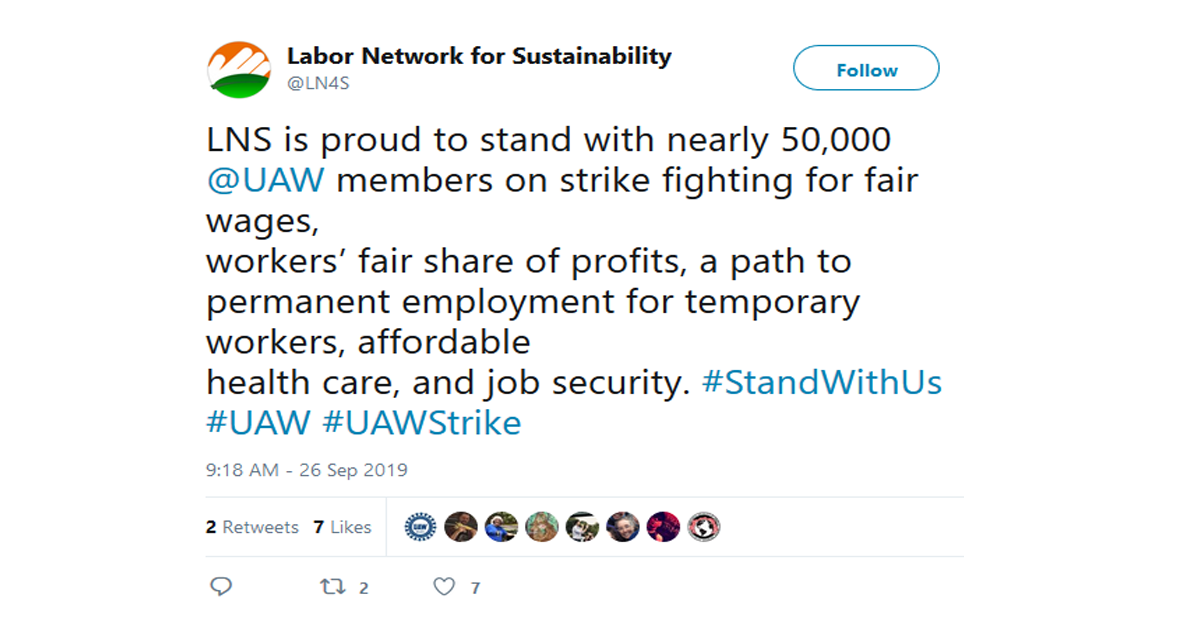The image size is (1200, 630).
Task: Click the reply speech bubble icon
Action: click(x=221, y=587)
